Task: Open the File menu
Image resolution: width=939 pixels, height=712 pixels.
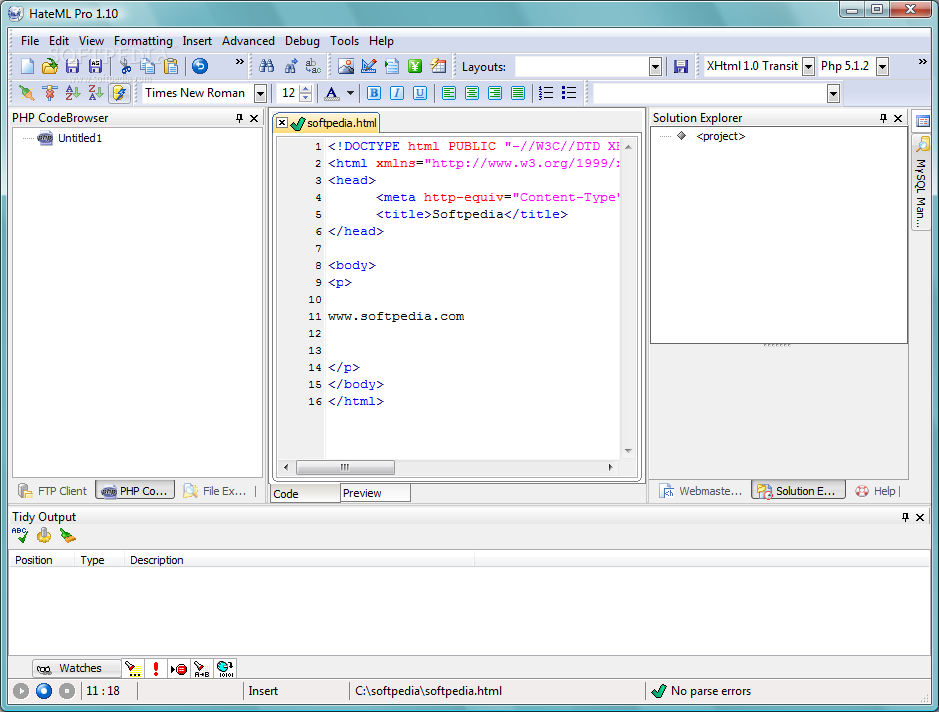Action: click(30, 41)
